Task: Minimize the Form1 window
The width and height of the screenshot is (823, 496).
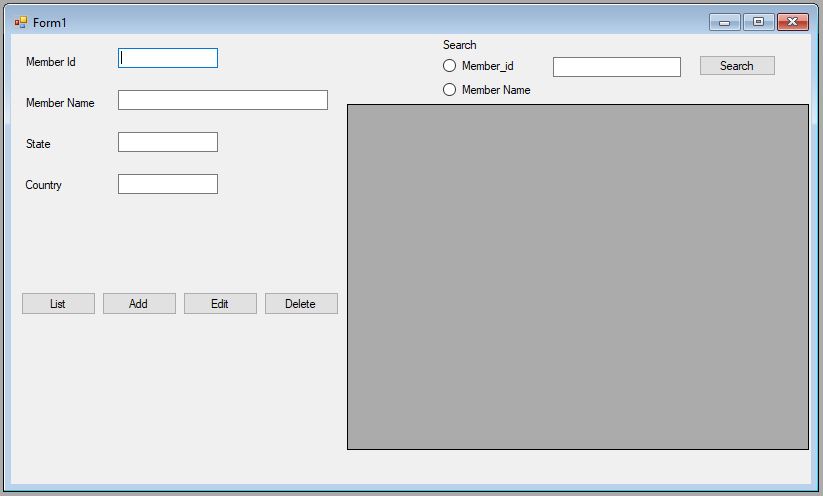Action: [724, 22]
